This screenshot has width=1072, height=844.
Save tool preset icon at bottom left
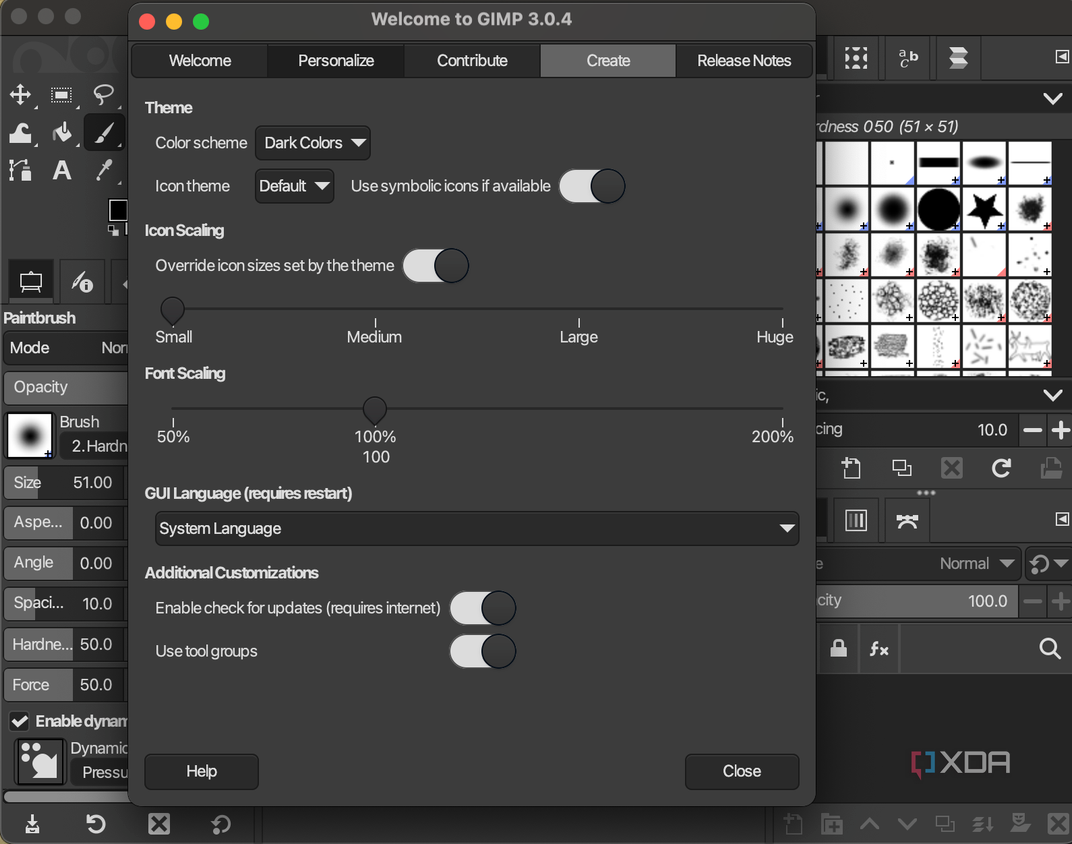click(x=32, y=824)
